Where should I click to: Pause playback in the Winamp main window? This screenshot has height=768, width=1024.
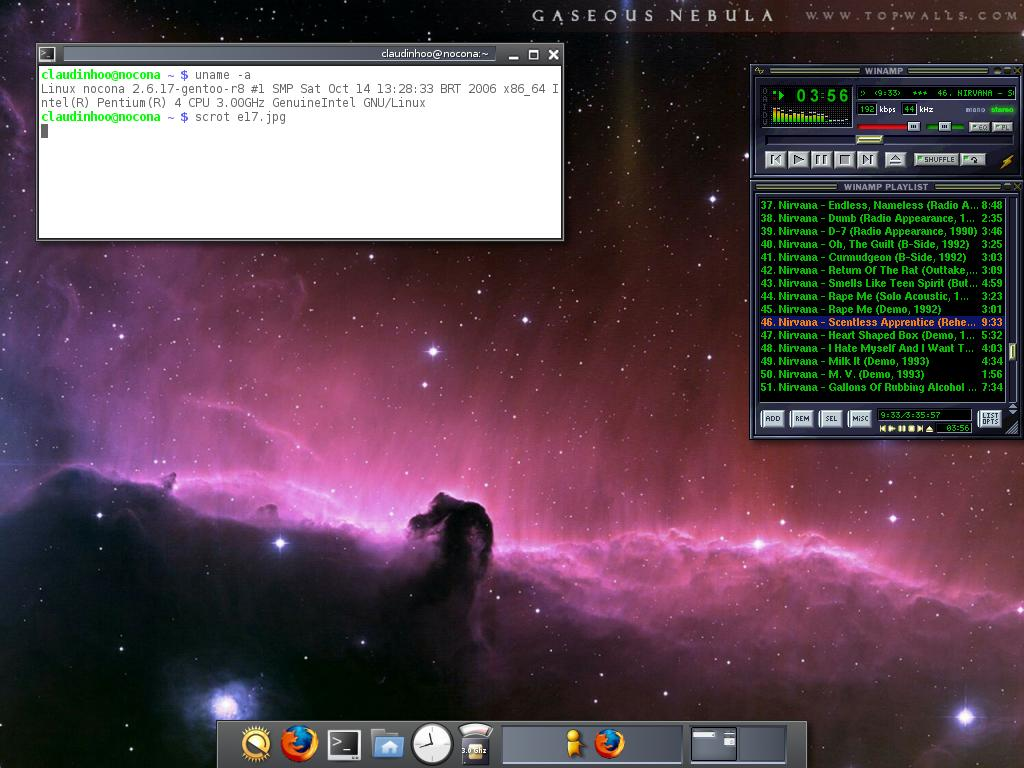click(821, 159)
